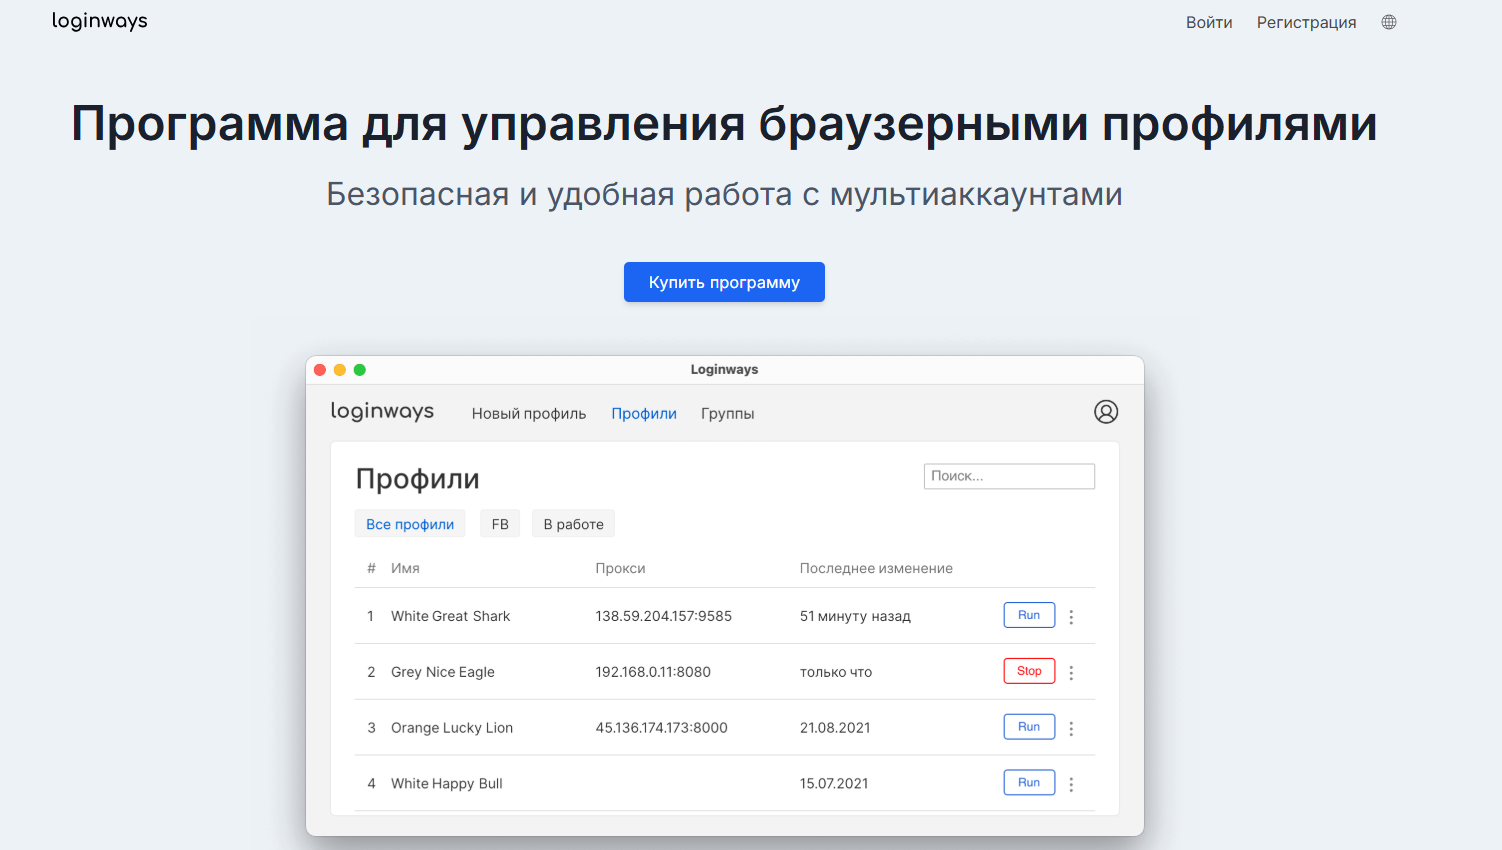Open the Регистрация sign-up link
Viewport: 1502px width, 850px height.
[1306, 22]
